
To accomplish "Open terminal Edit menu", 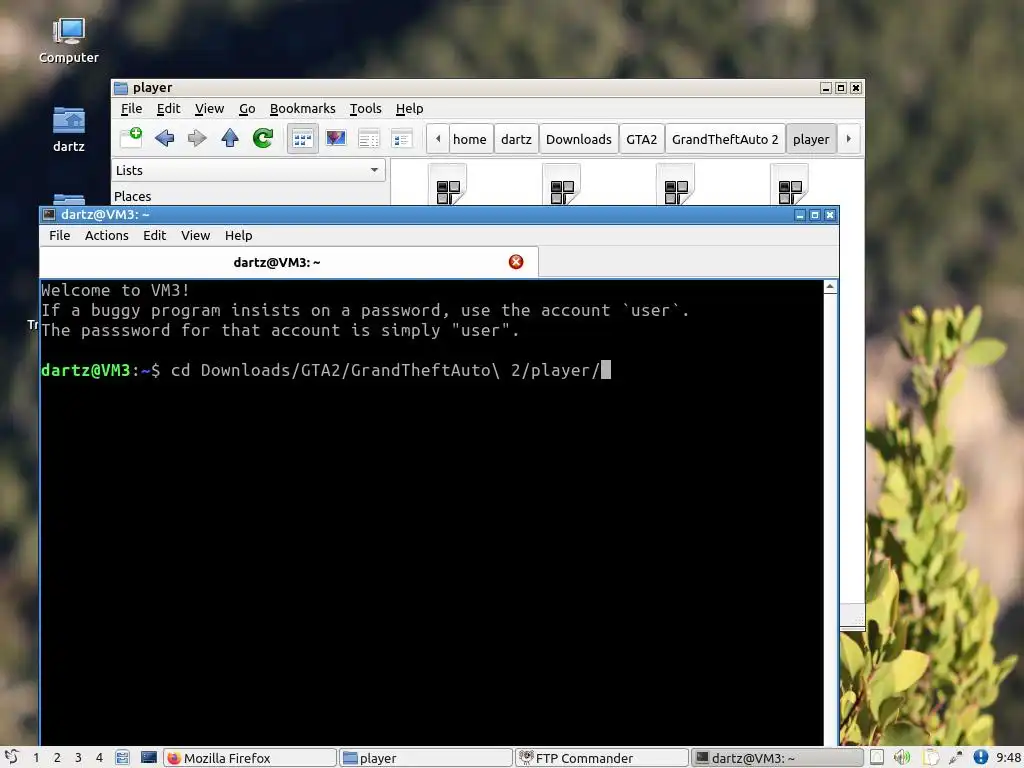I will [155, 235].
